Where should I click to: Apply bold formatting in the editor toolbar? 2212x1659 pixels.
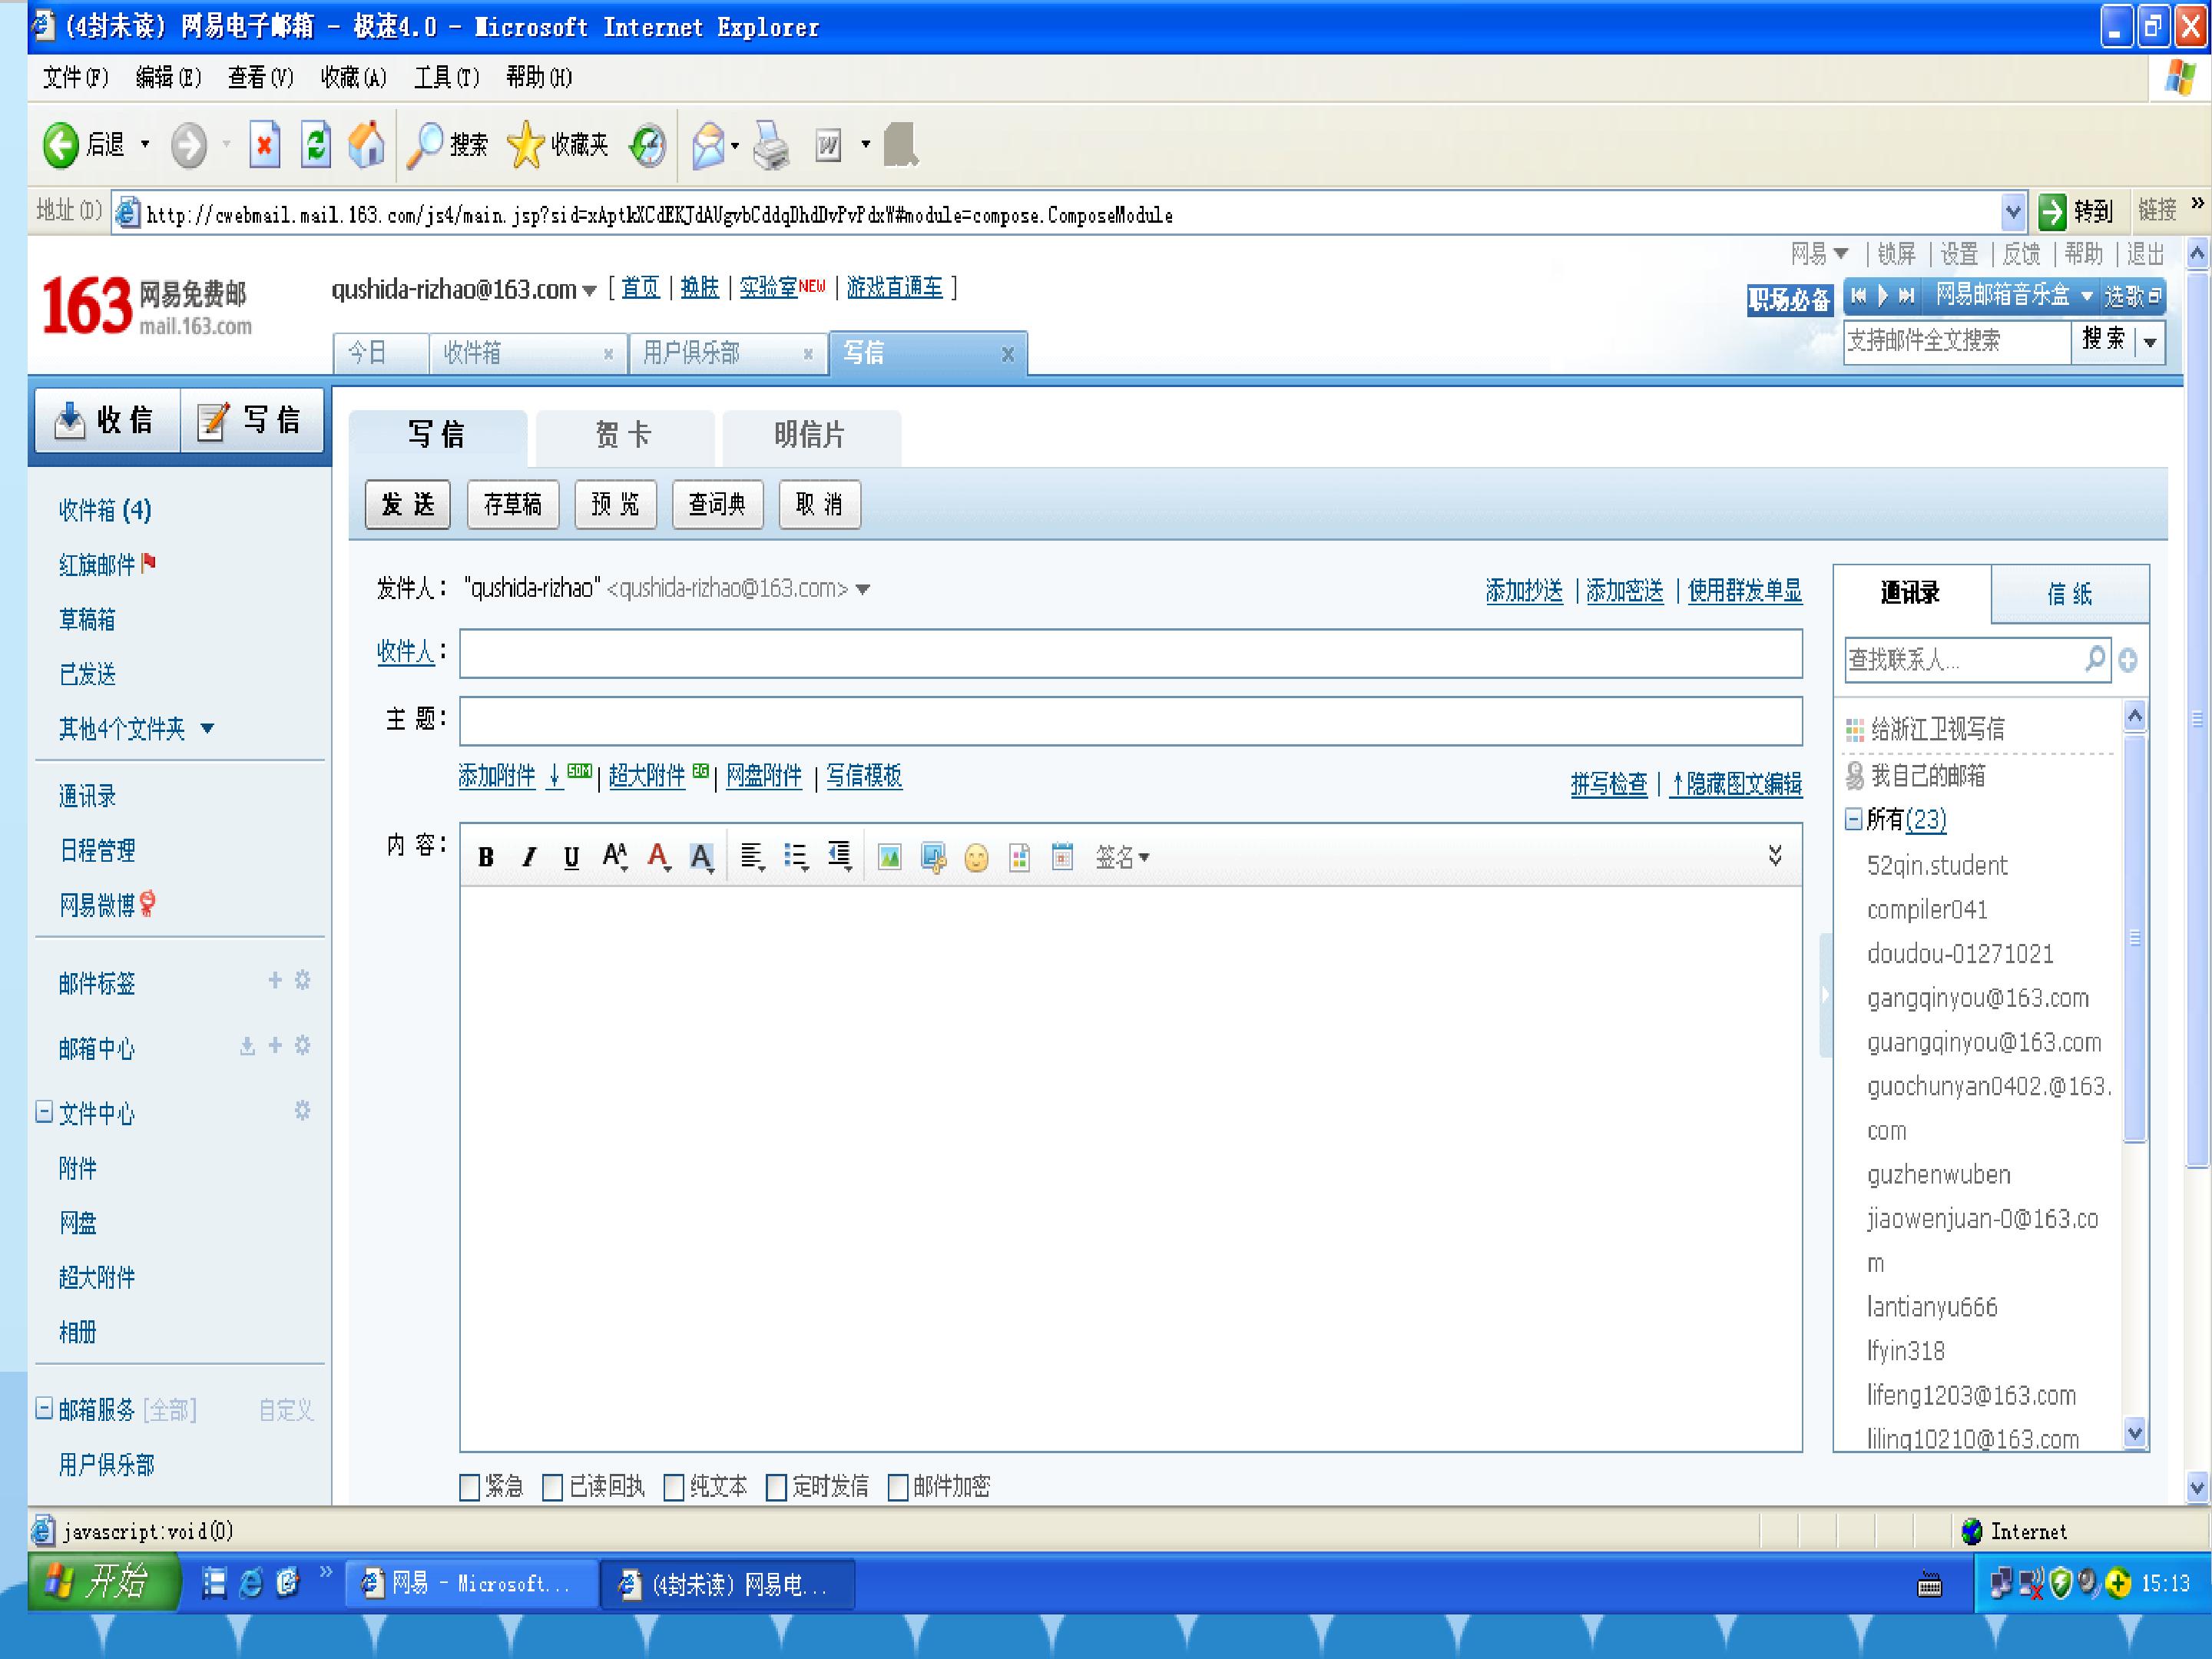click(x=486, y=856)
